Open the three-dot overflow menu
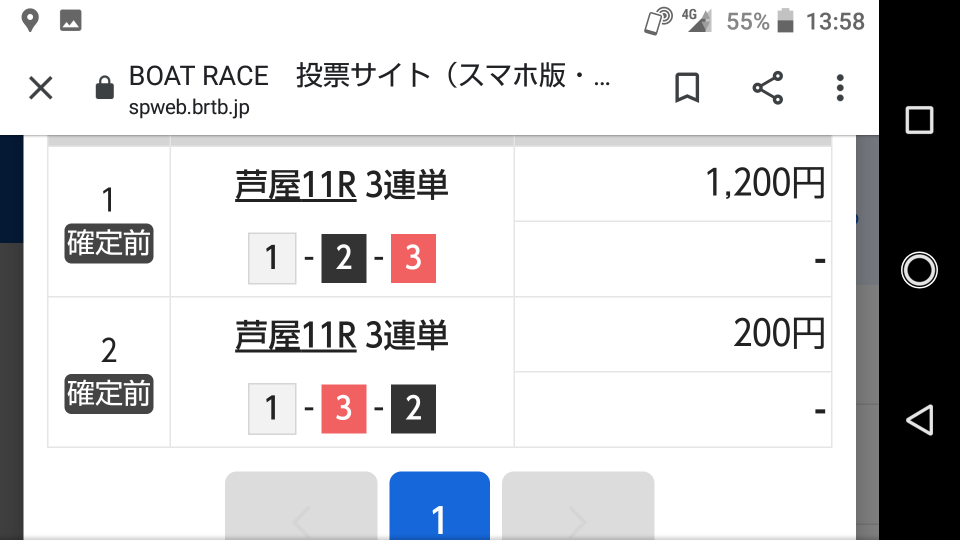Viewport: 960px width, 540px height. point(840,88)
